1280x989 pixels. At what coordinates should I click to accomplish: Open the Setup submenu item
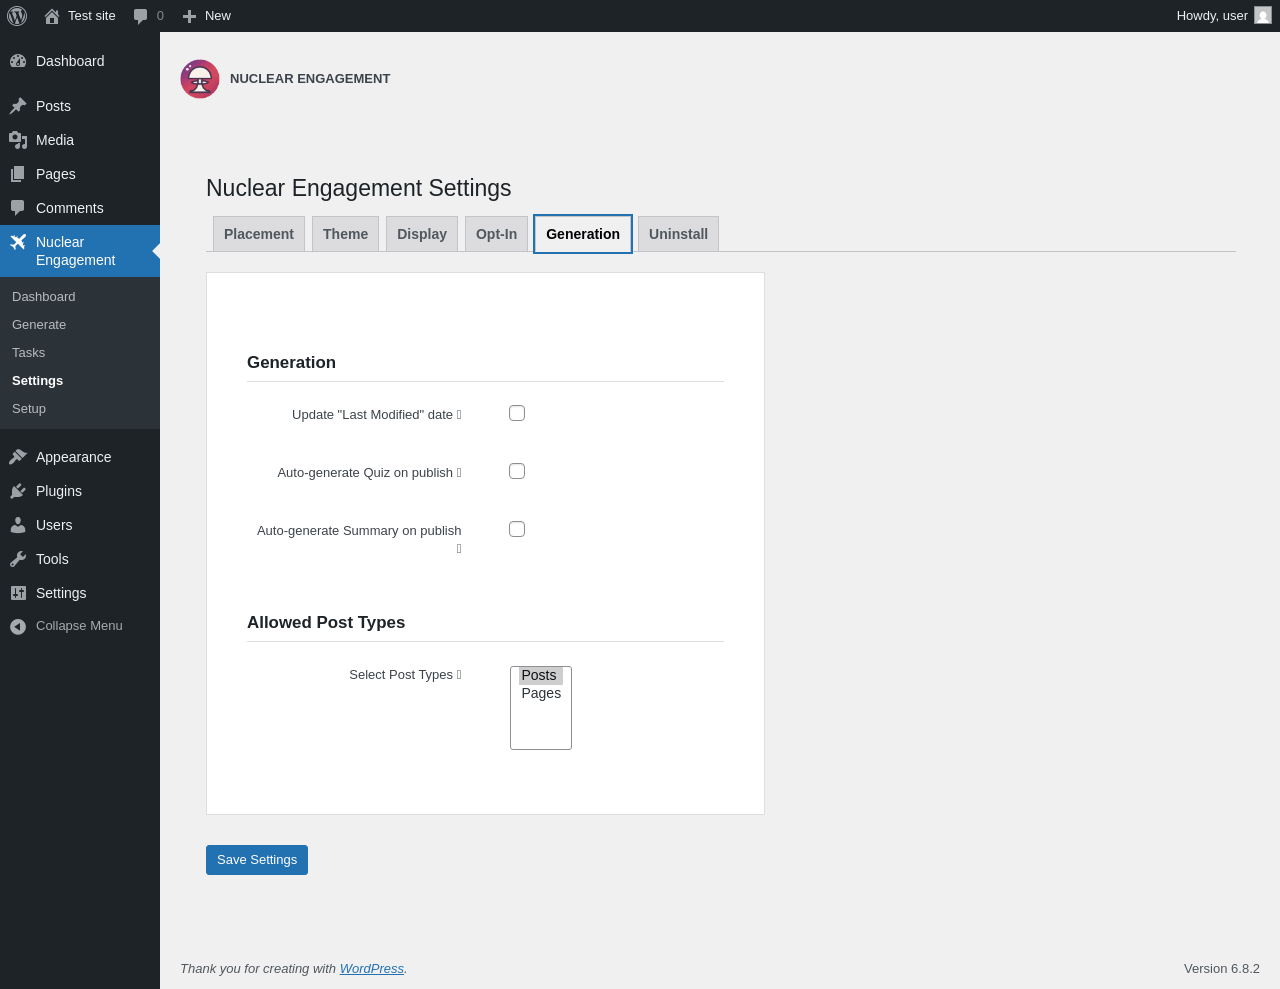[29, 409]
